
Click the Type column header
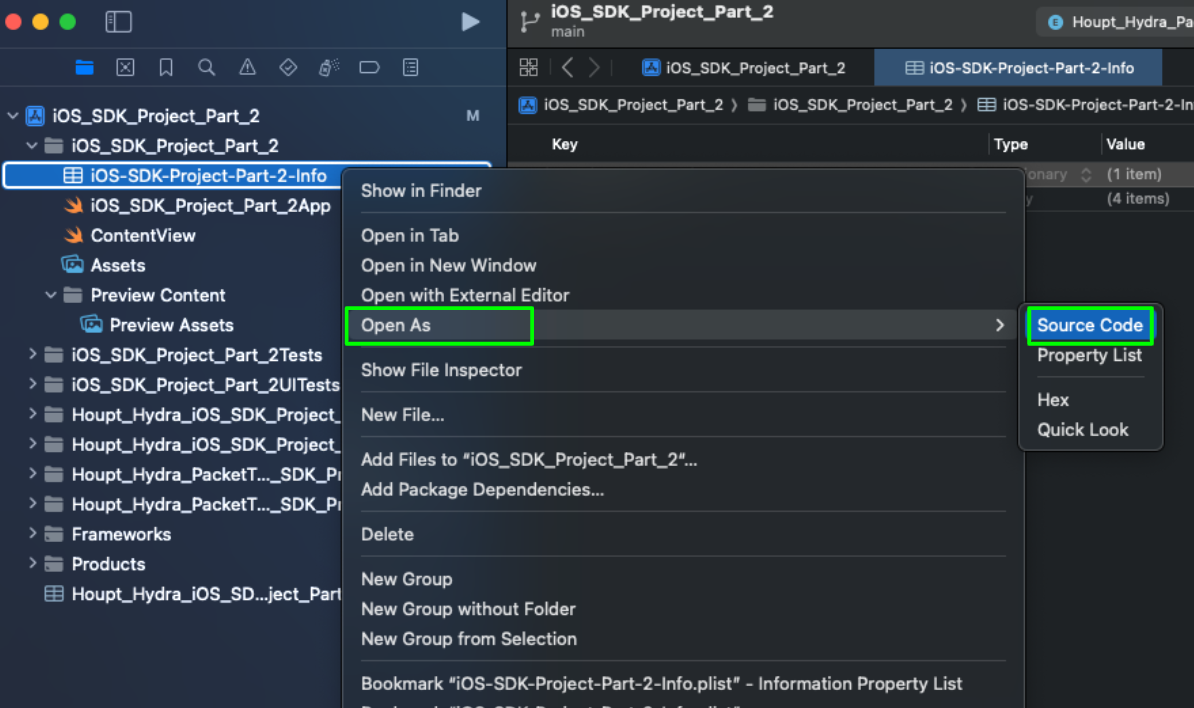[1010, 144]
